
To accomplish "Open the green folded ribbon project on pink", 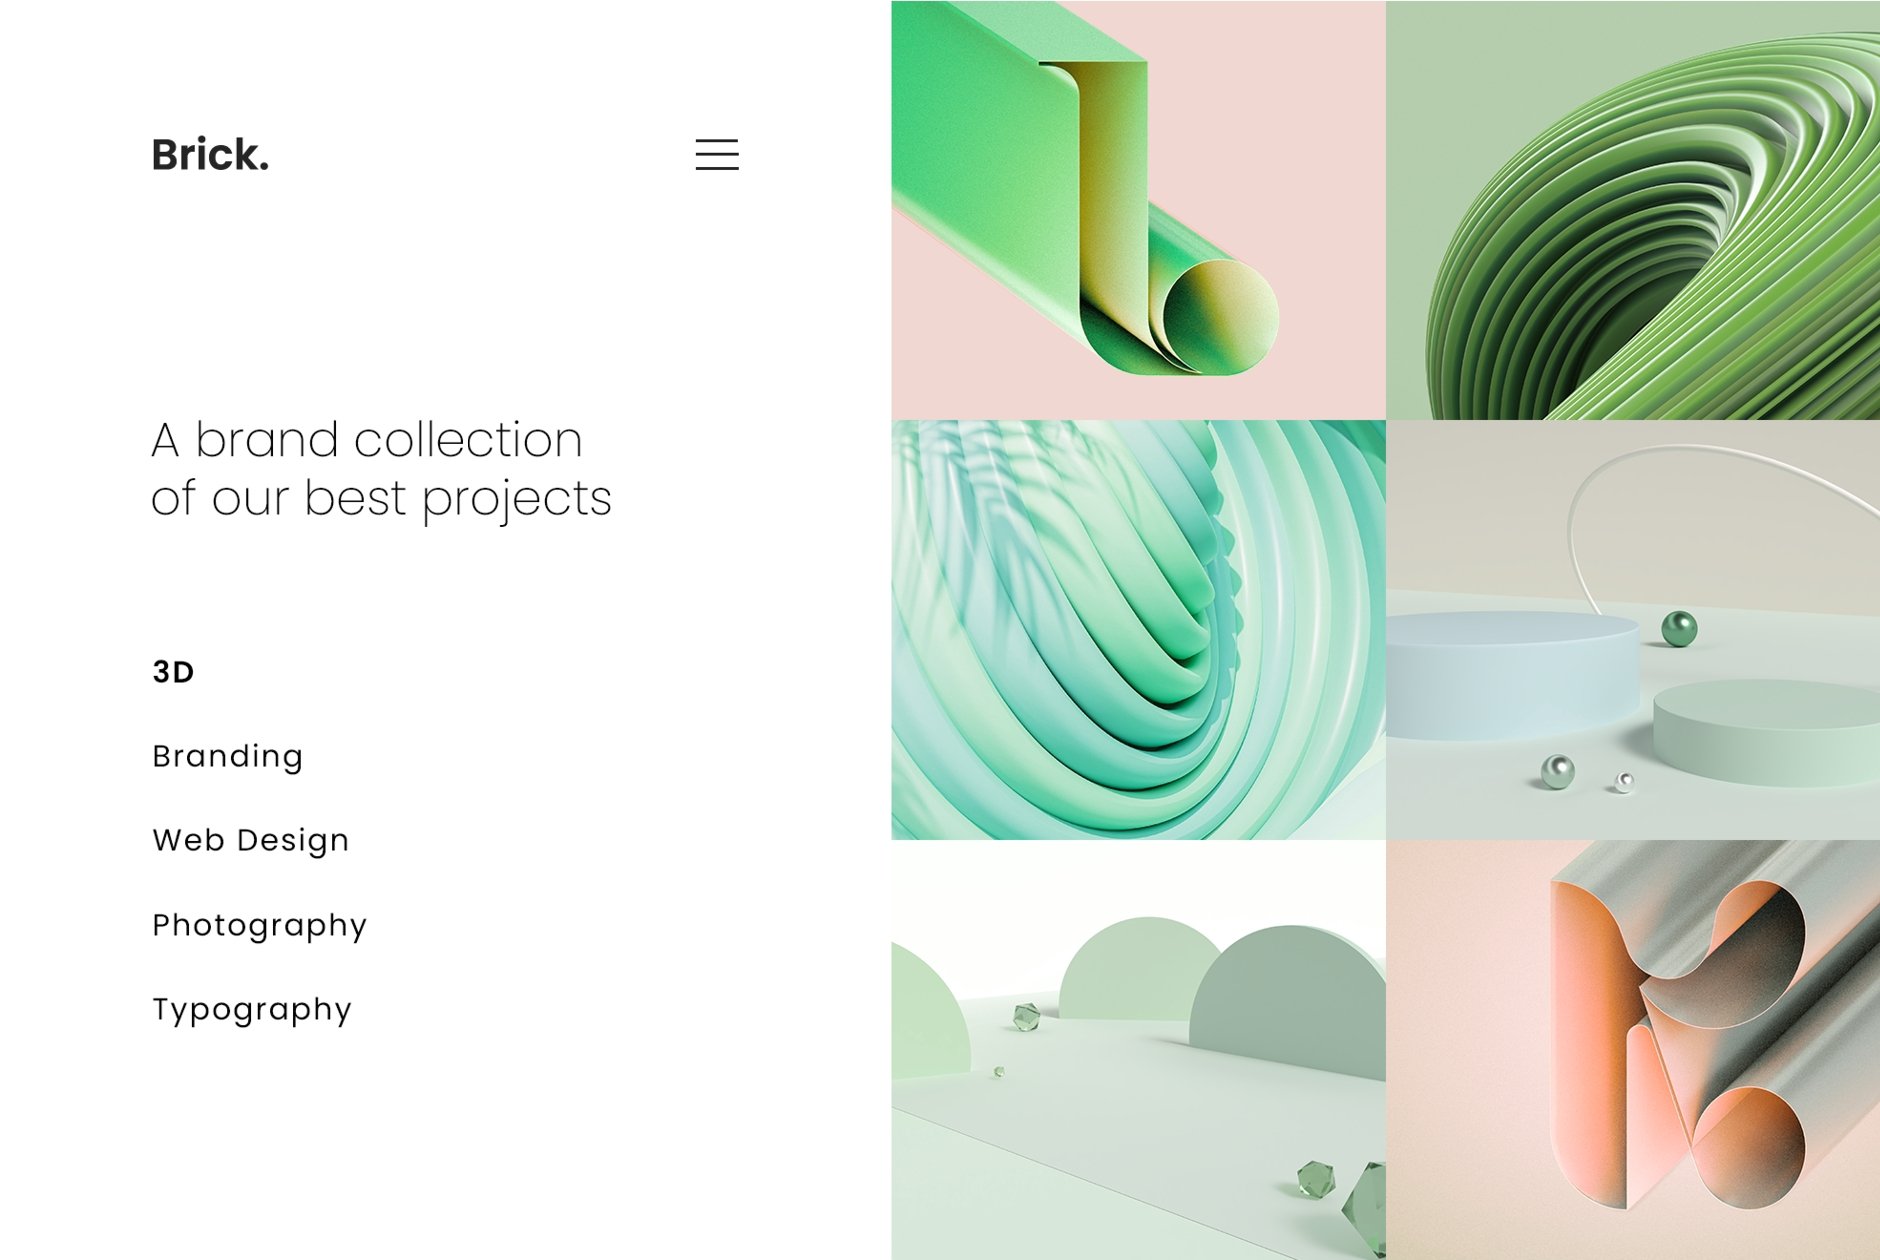I will (1138, 210).
